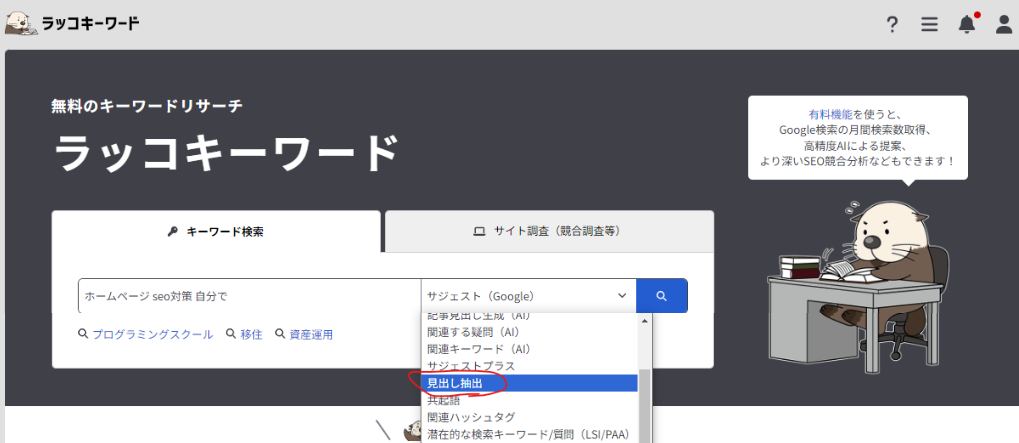Click the otter at desk illustration
The height and width of the screenshot is (443, 1019).
coord(858,286)
